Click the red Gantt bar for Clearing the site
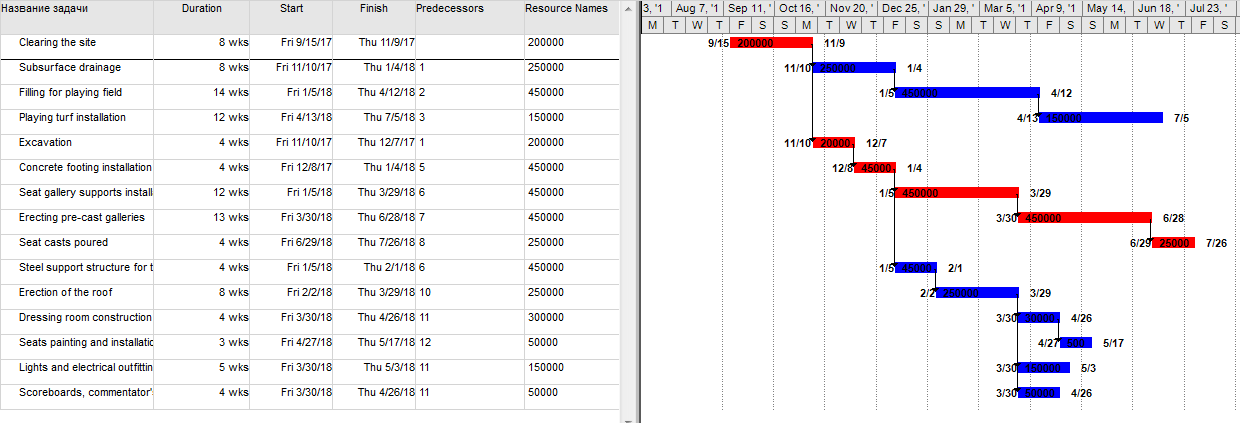1240x423 pixels. [771, 43]
